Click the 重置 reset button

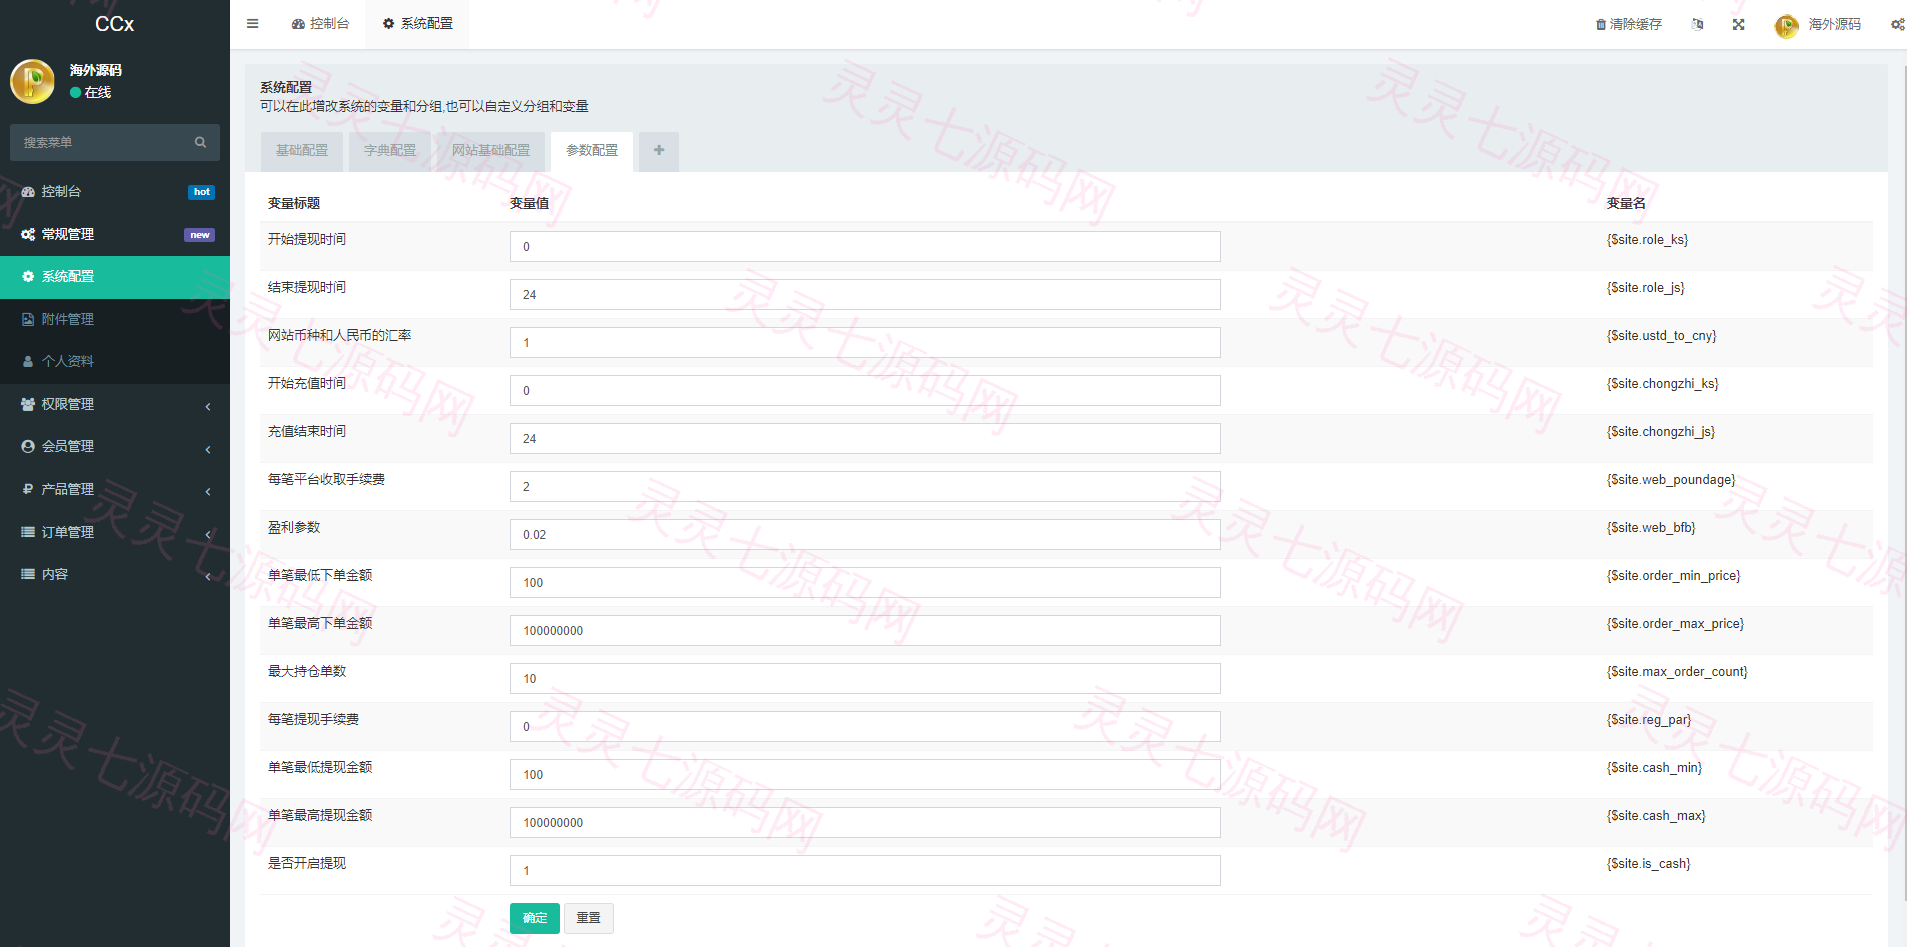589,918
